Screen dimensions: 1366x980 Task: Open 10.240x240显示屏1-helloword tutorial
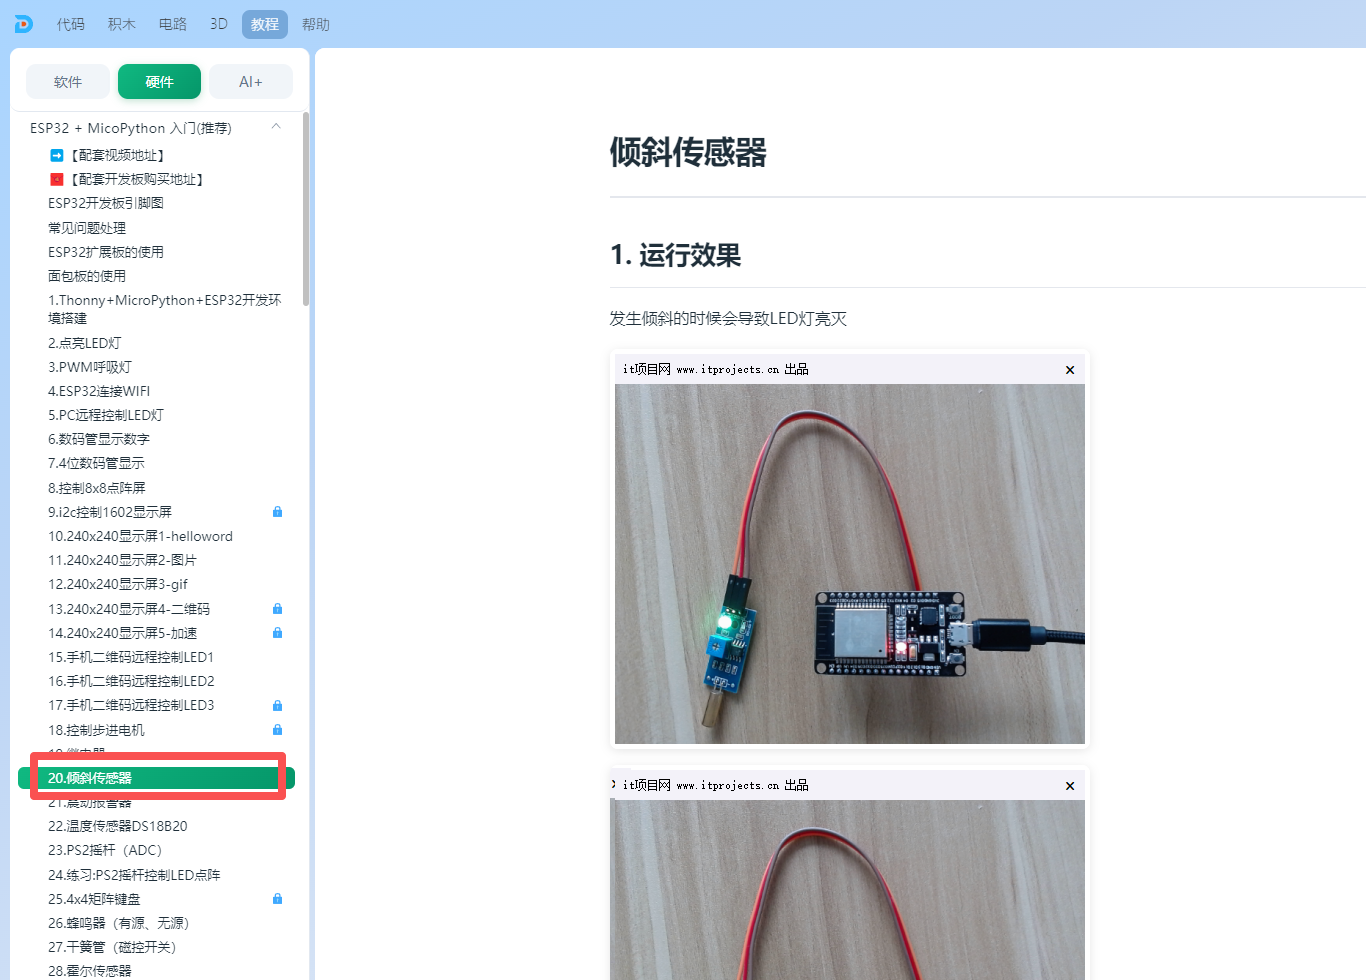140,536
